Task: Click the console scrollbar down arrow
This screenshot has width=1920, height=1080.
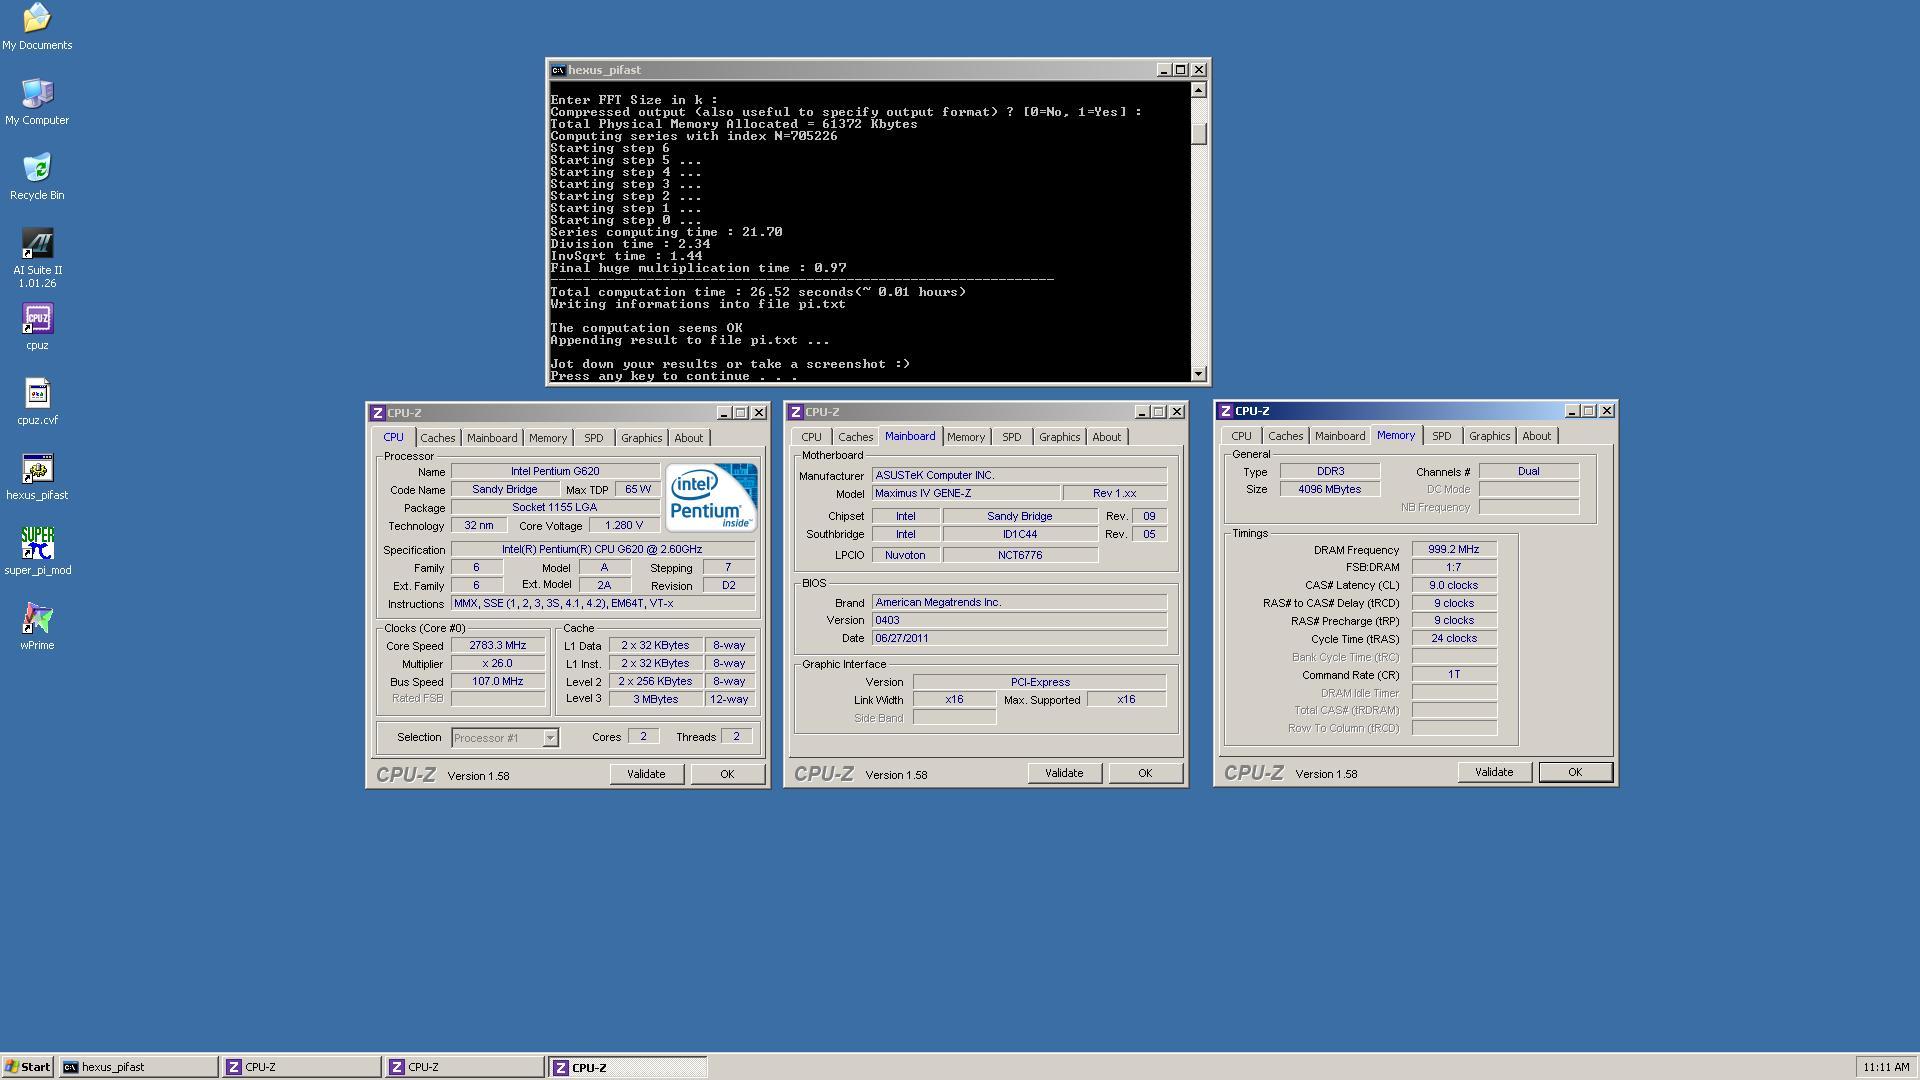Action: 1199,374
